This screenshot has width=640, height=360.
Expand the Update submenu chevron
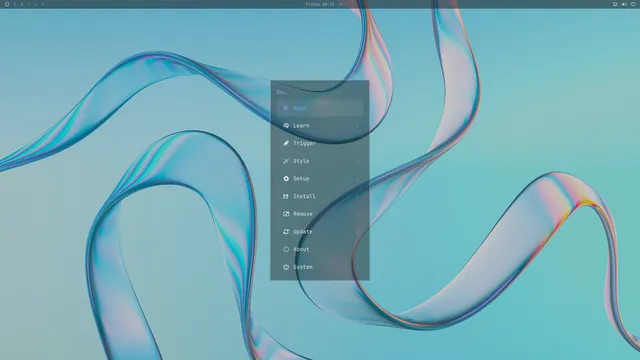[358, 231]
